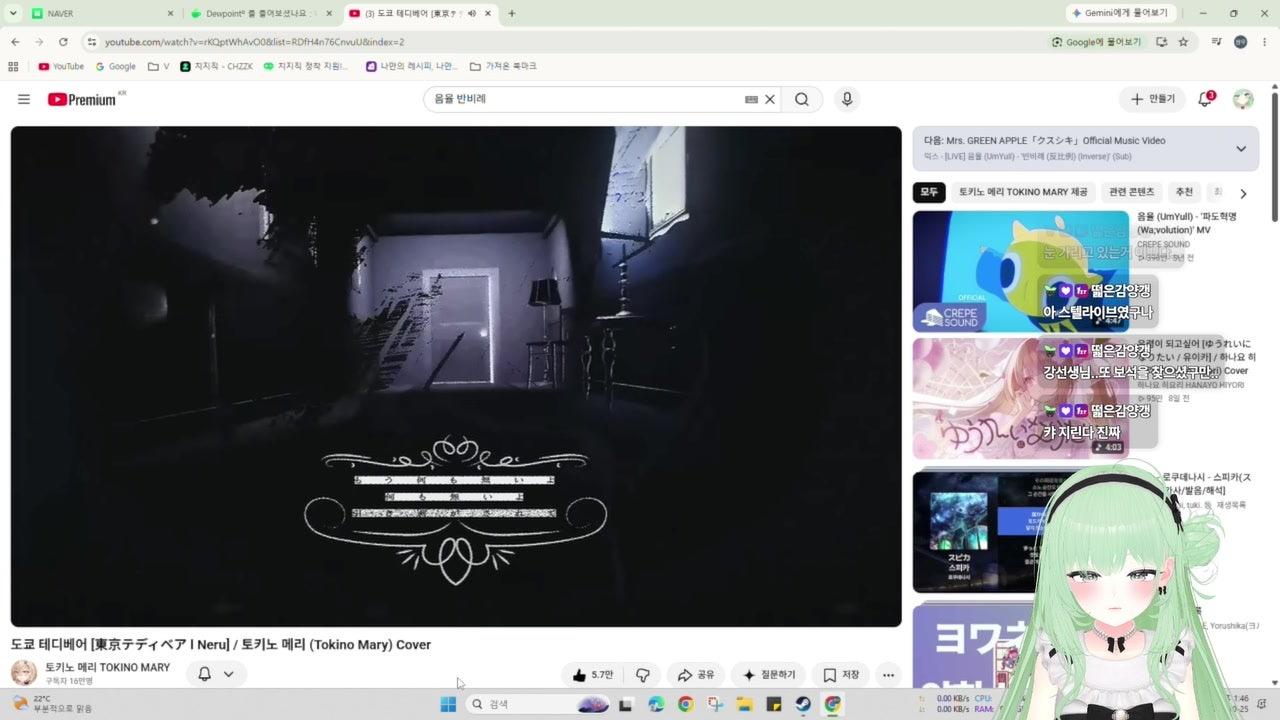1280x720 pixels.
Task: Open the pink HANAYO HIYORI cover thumbnail
Action: pyautogui.click(x=1020, y=398)
